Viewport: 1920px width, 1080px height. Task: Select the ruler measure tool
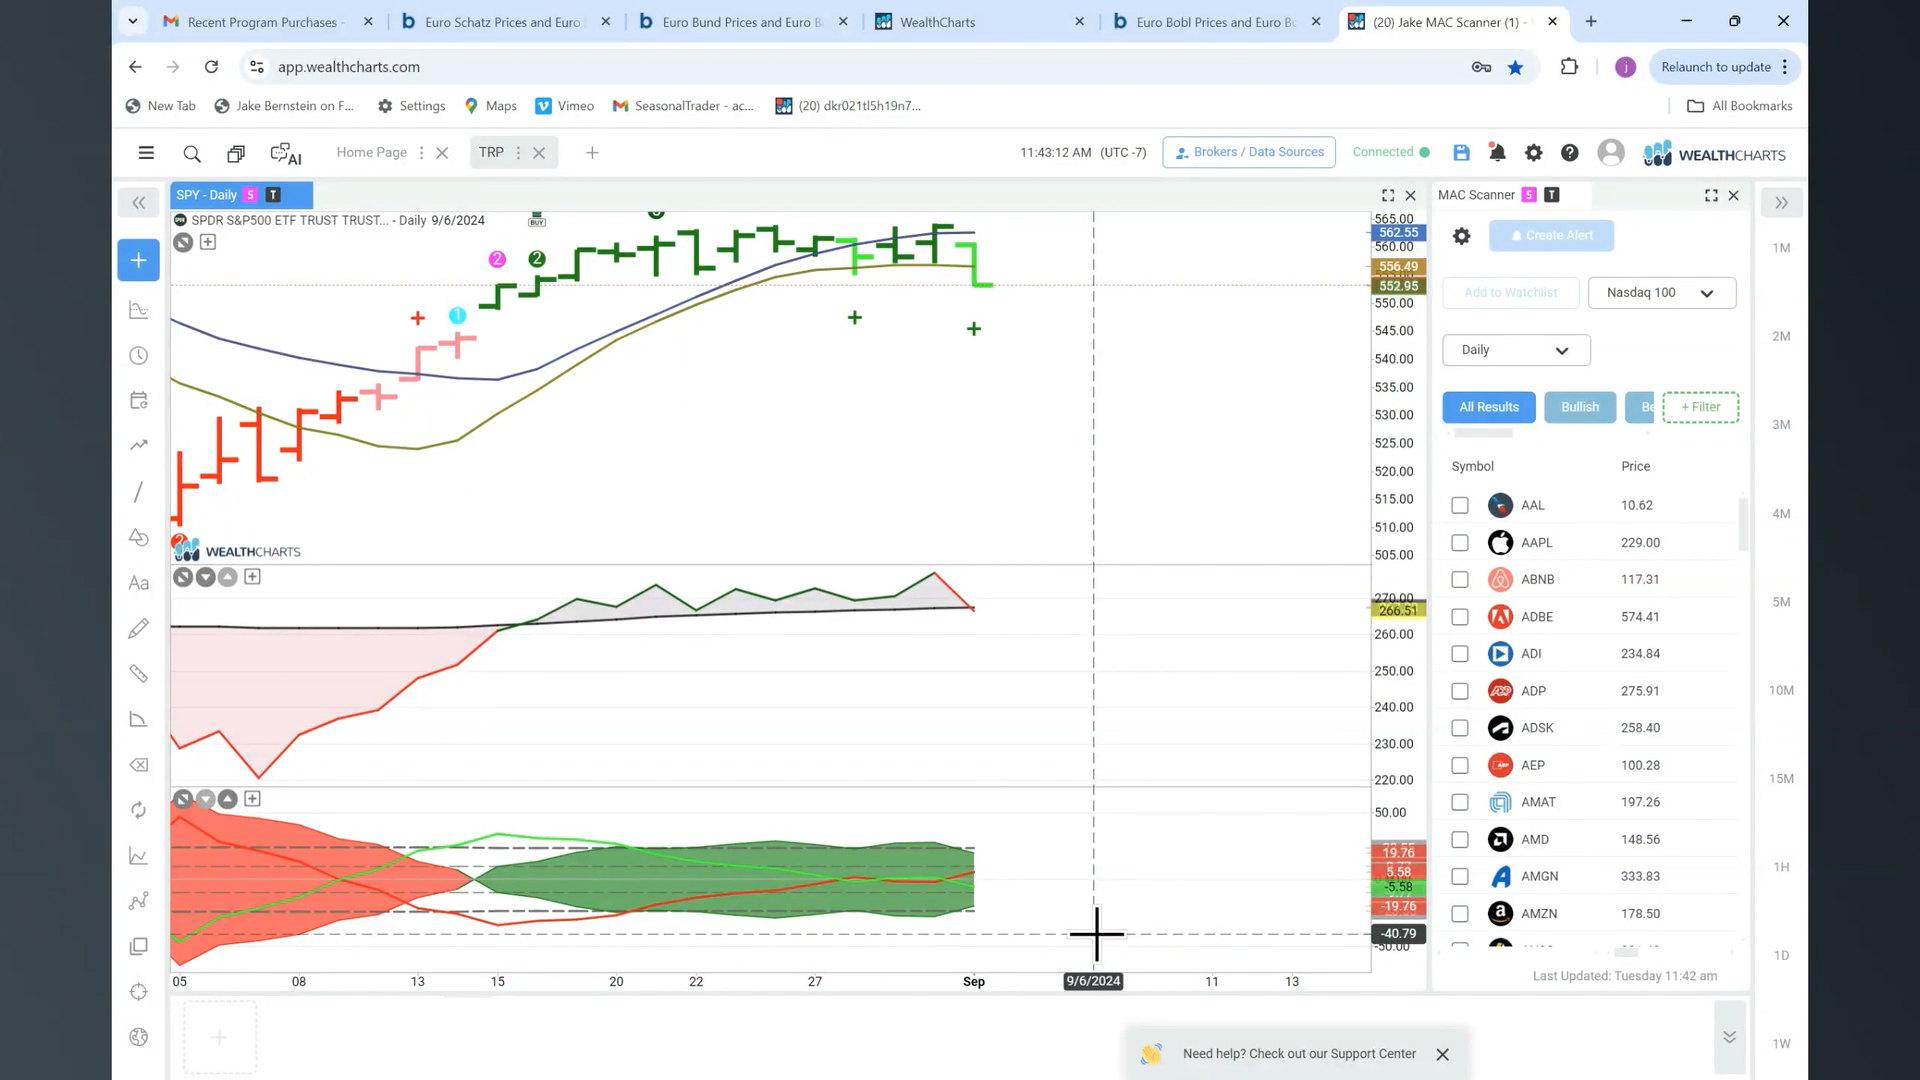coord(138,674)
